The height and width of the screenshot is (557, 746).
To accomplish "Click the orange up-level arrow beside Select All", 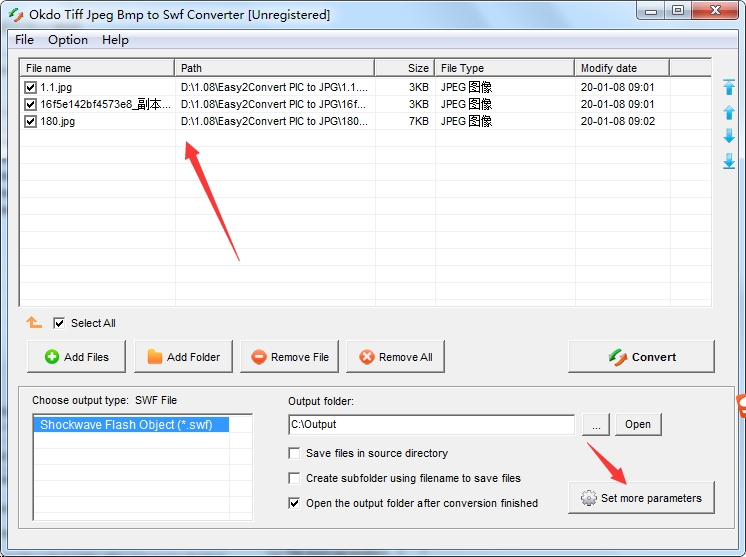I will coord(34,322).
